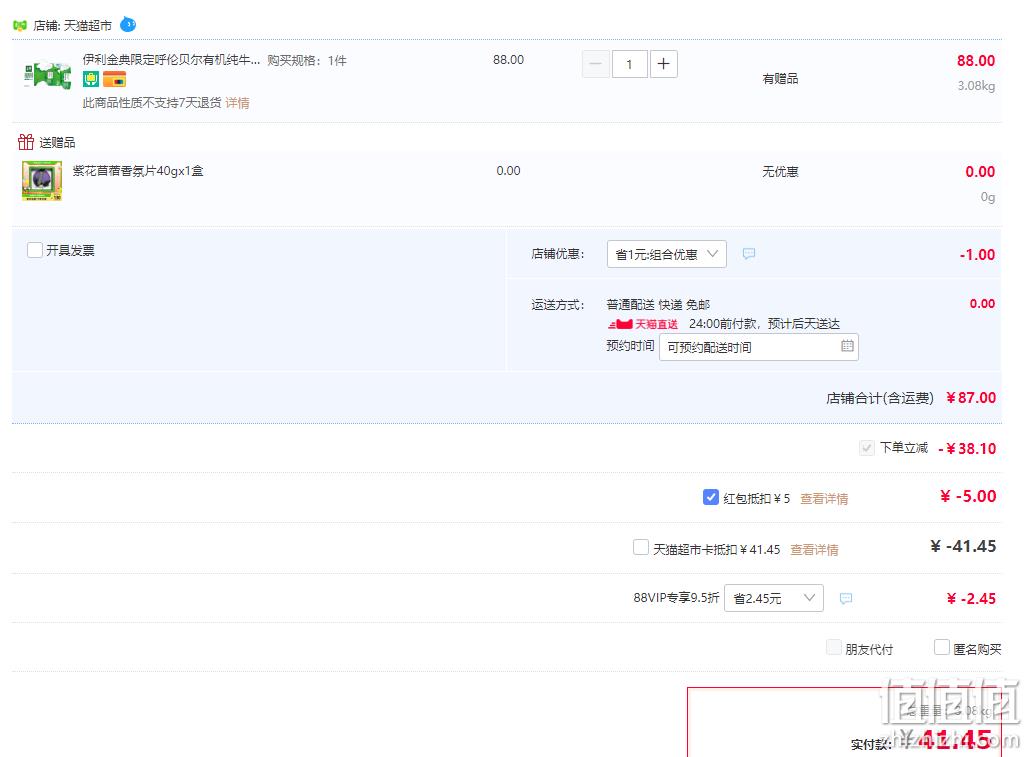Open 查看详情 link for 红包抵扣

pyautogui.click(x=824, y=499)
